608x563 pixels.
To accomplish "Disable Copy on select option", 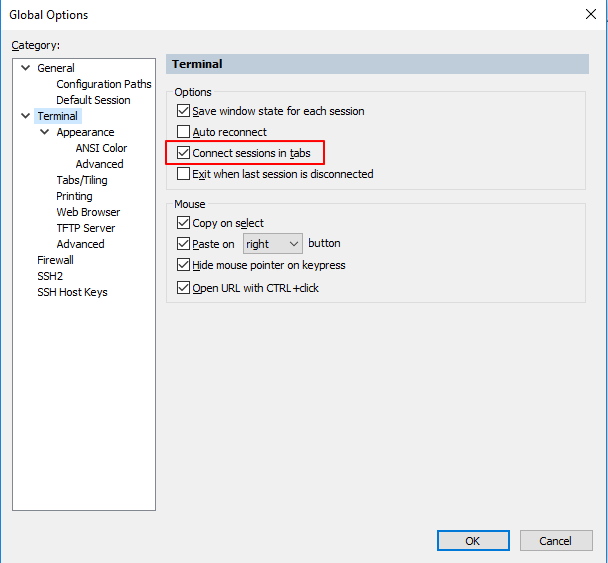I will (x=183, y=223).
